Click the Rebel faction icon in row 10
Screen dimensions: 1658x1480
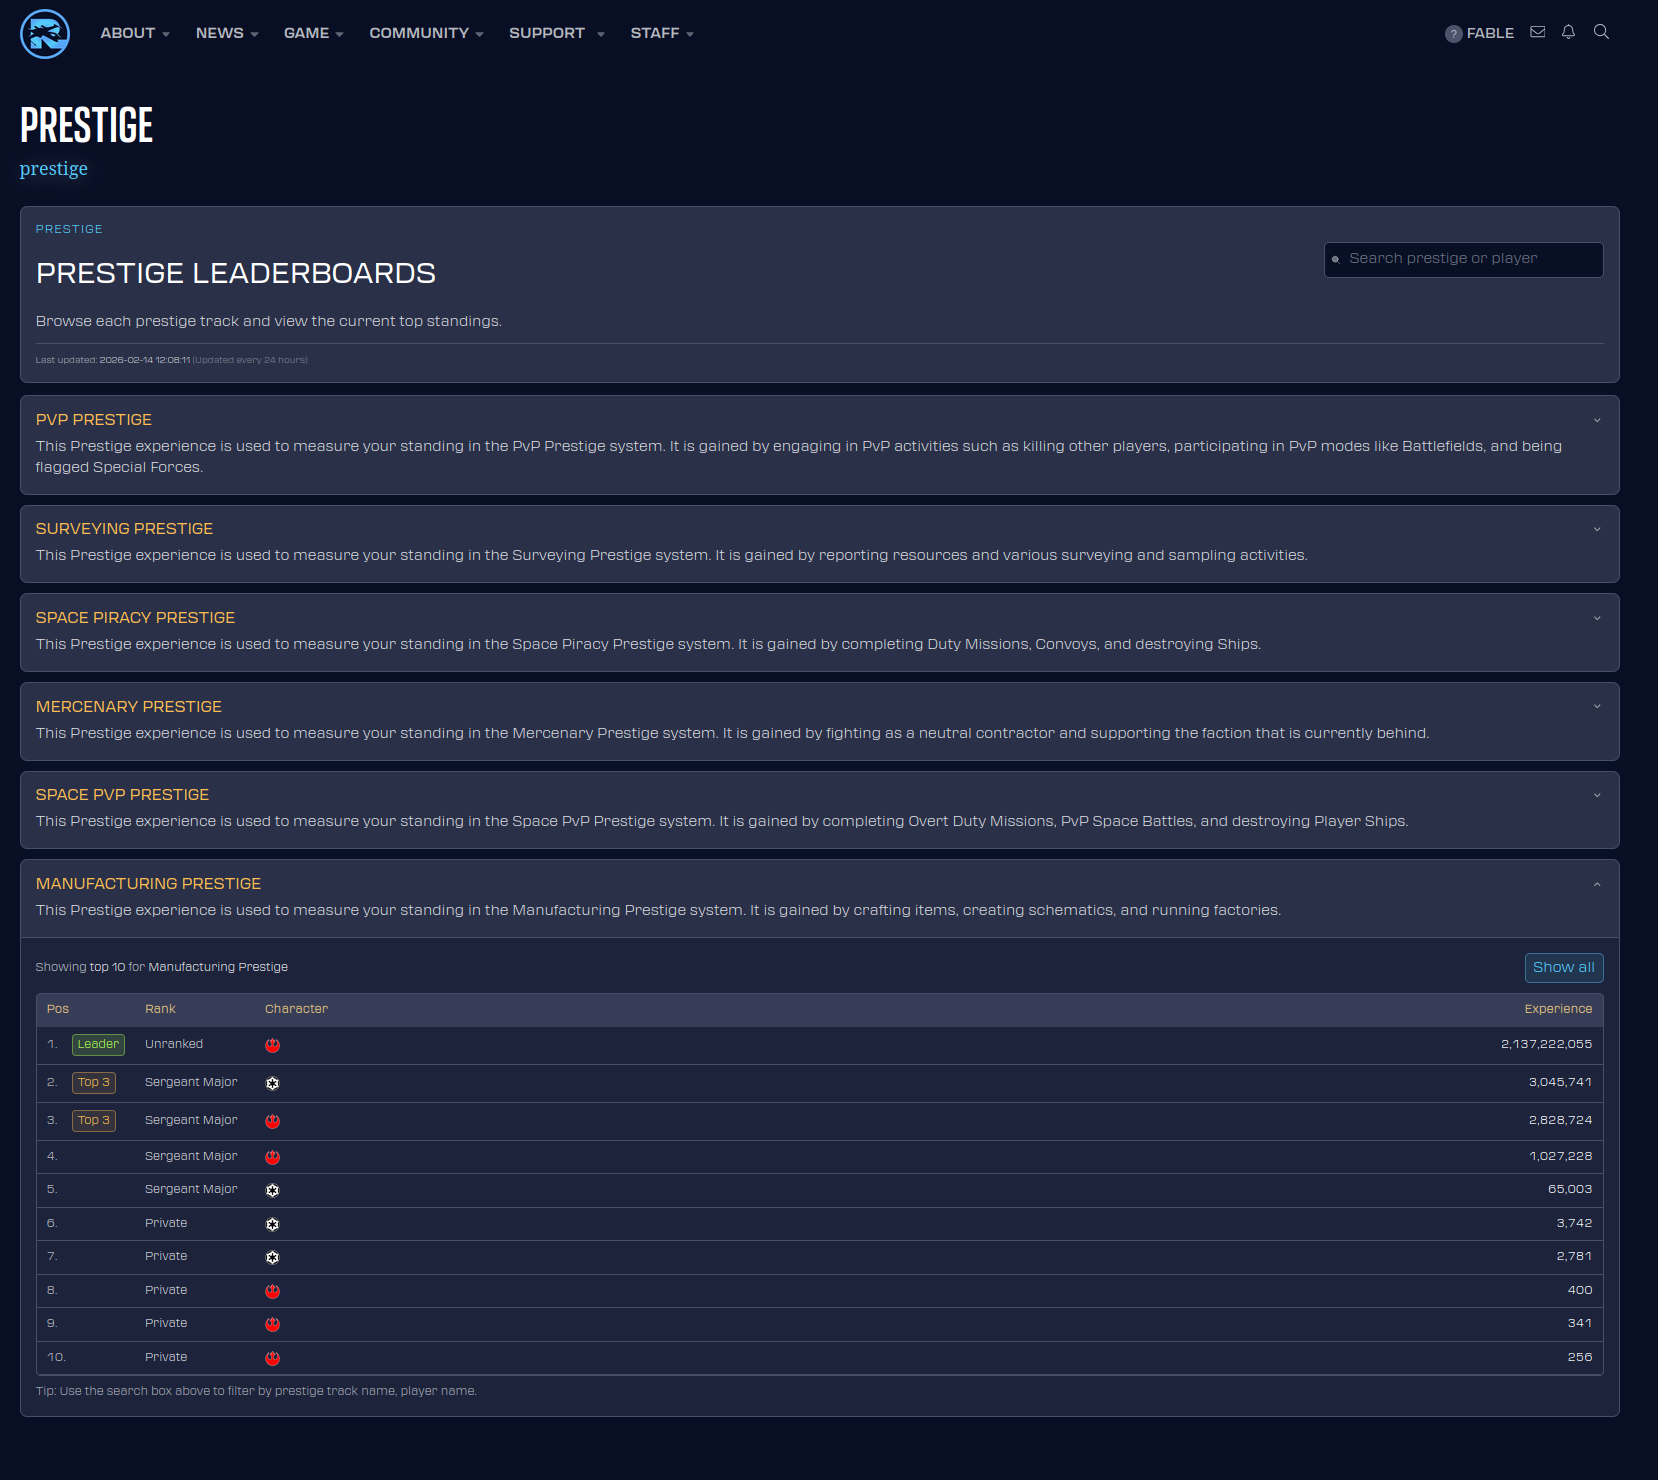272,1358
